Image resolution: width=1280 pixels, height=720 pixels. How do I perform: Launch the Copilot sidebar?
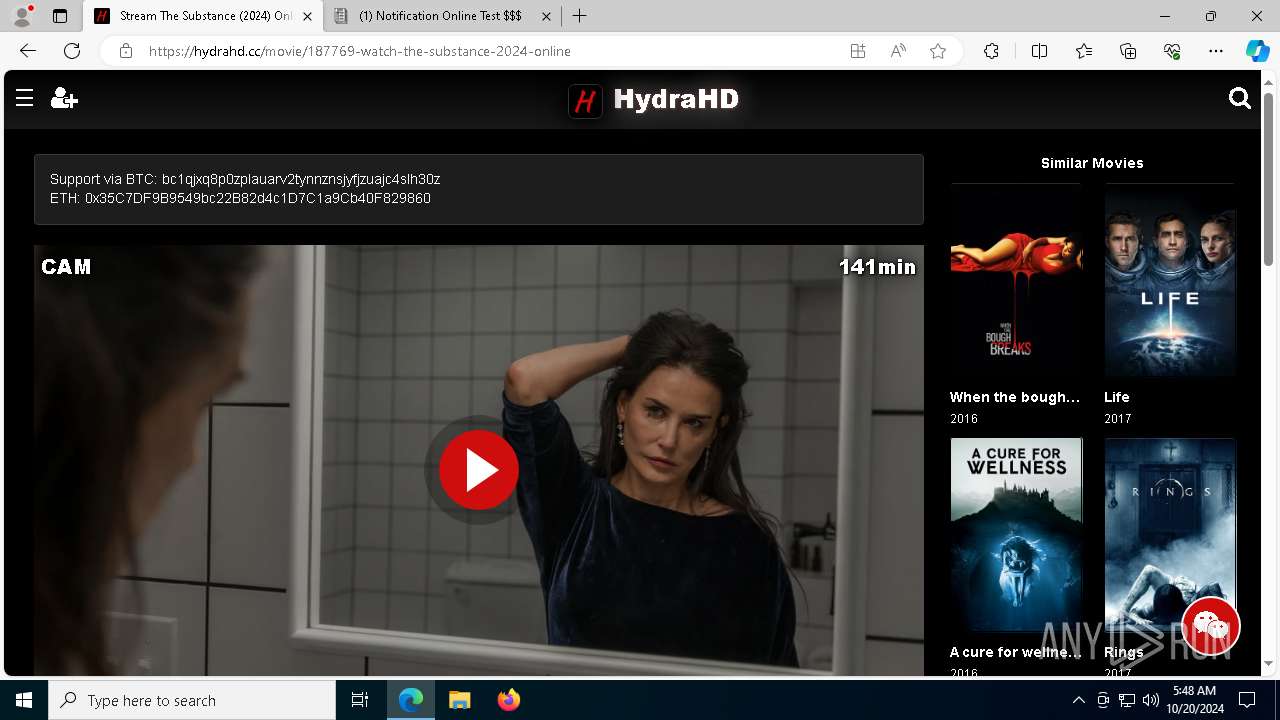[1257, 51]
